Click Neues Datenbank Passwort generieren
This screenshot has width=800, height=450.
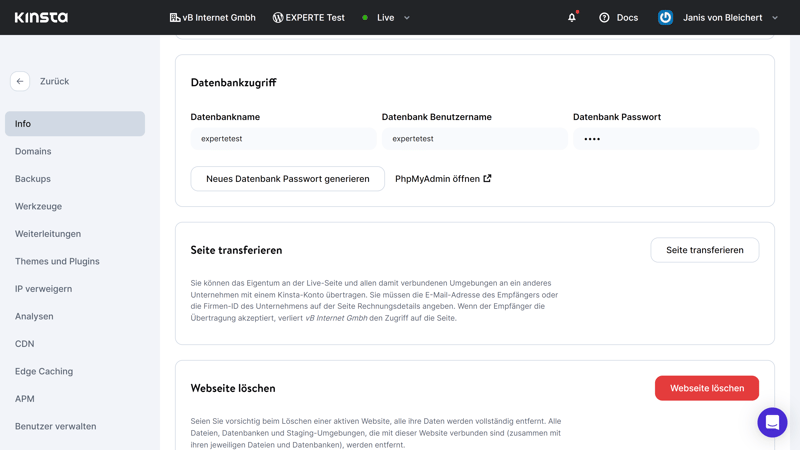coord(287,178)
